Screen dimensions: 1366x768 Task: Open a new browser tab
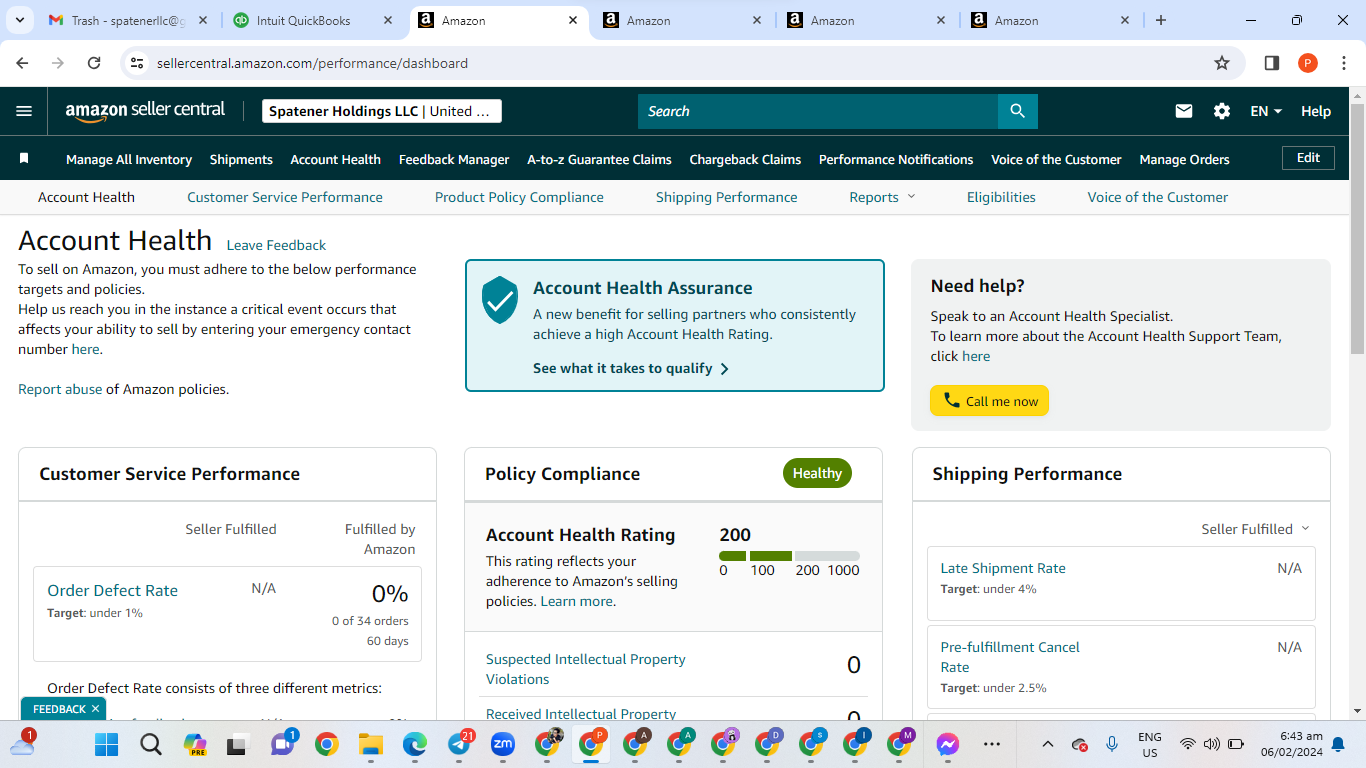(1161, 20)
